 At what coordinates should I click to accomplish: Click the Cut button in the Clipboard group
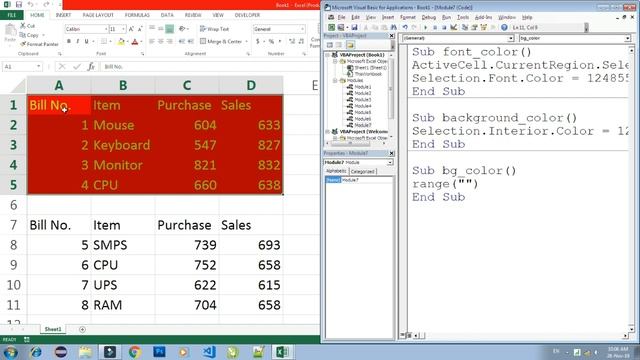click(28, 26)
